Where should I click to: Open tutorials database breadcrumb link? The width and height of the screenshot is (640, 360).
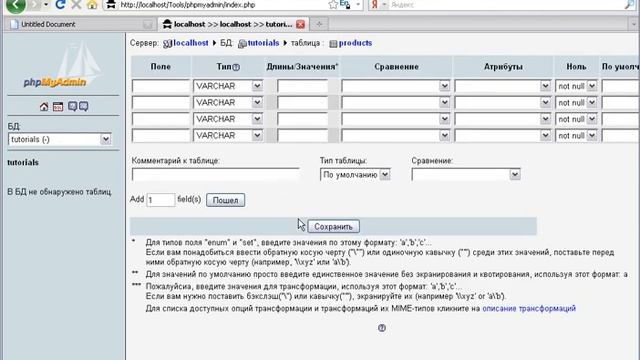263,43
